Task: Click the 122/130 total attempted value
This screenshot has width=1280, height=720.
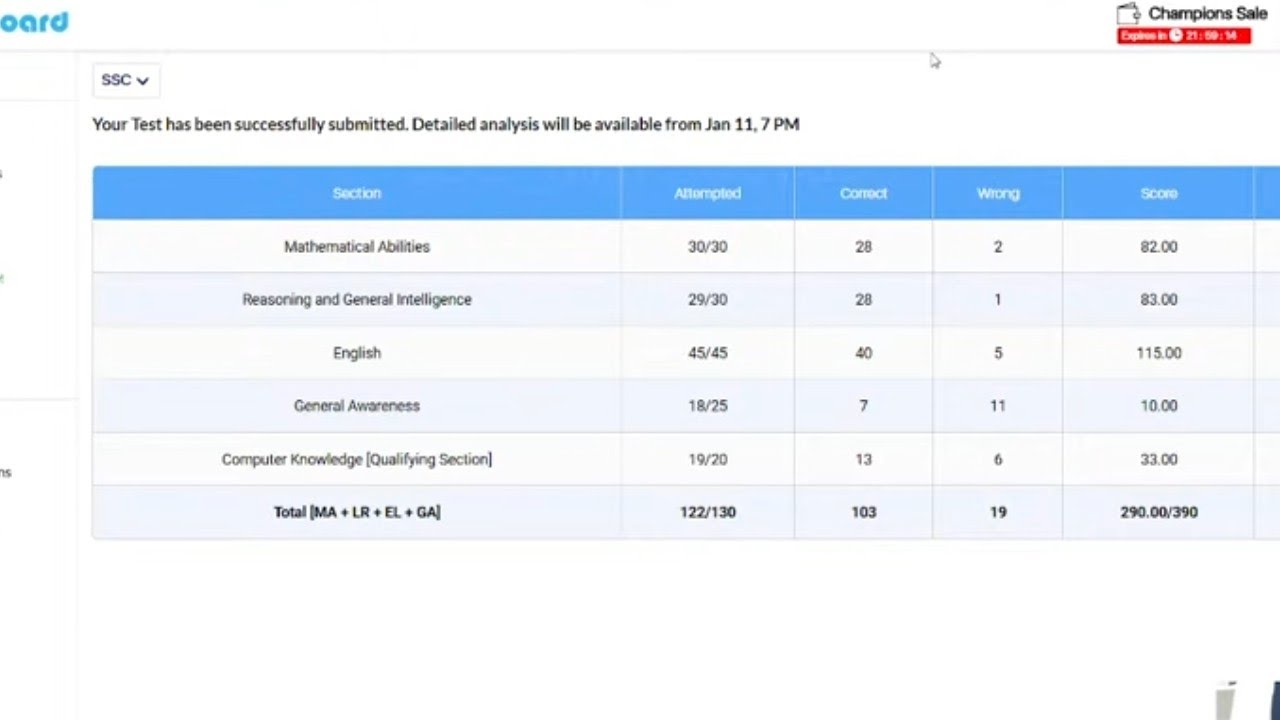Action: coord(707,512)
